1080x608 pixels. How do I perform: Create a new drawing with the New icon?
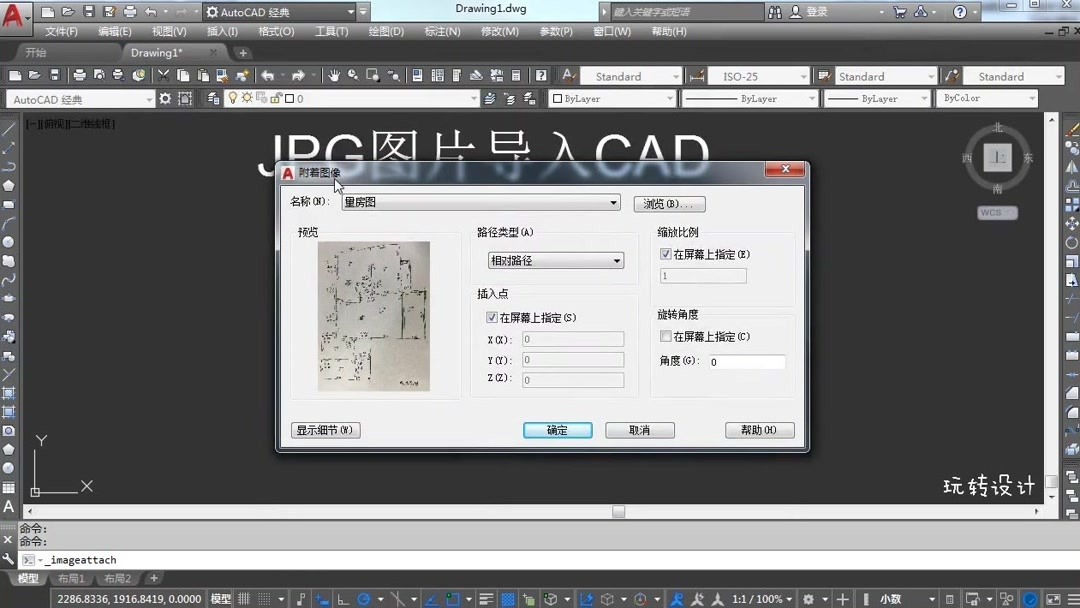(14, 75)
